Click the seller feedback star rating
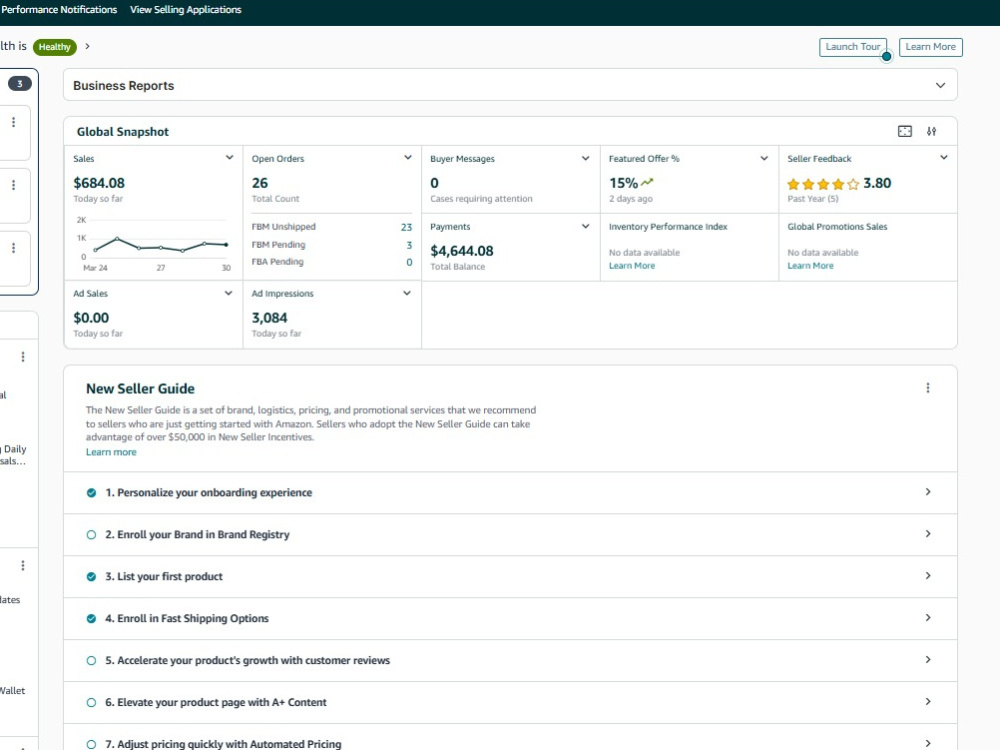This screenshot has width=1000, height=750. coord(823,184)
